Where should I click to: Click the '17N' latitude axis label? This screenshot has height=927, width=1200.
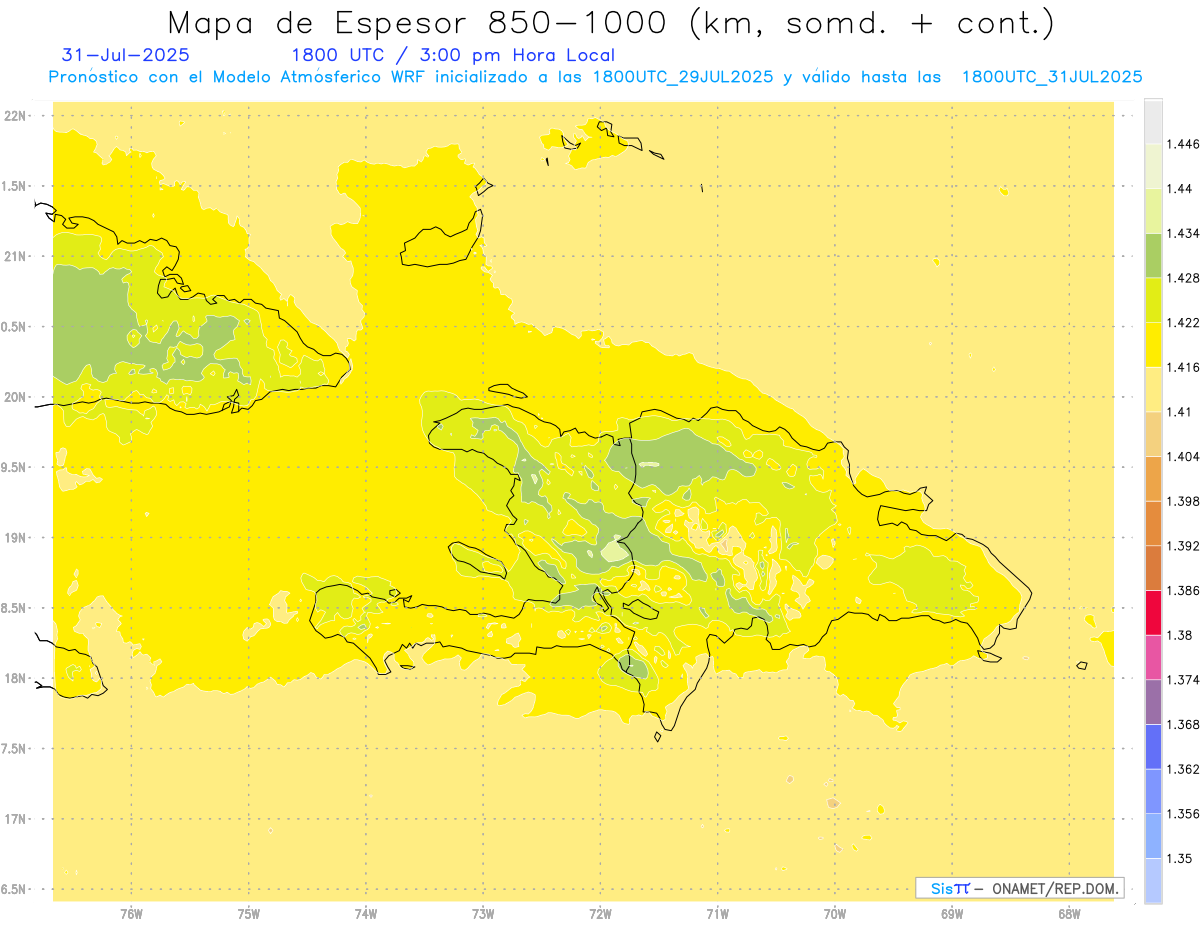16,819
